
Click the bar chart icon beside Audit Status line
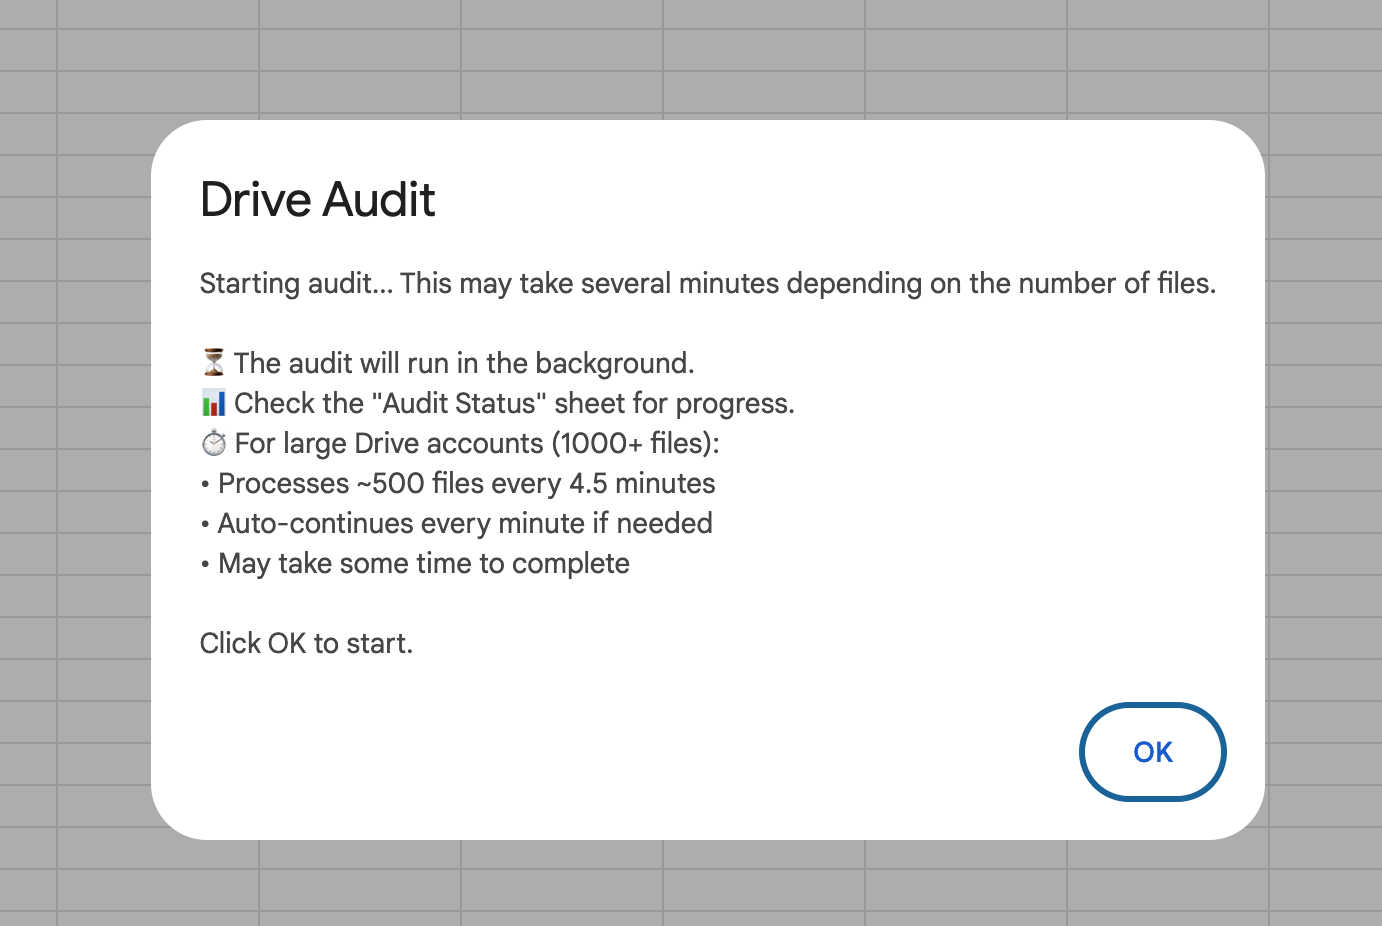(x=212, y=402)
